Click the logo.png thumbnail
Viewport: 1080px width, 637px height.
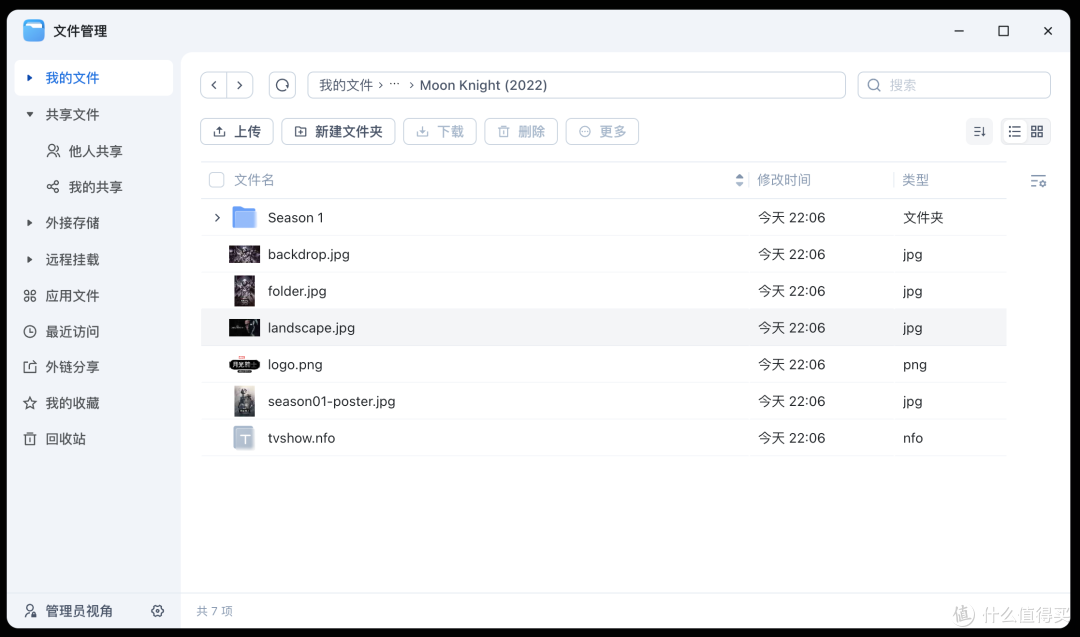[245, 364]
